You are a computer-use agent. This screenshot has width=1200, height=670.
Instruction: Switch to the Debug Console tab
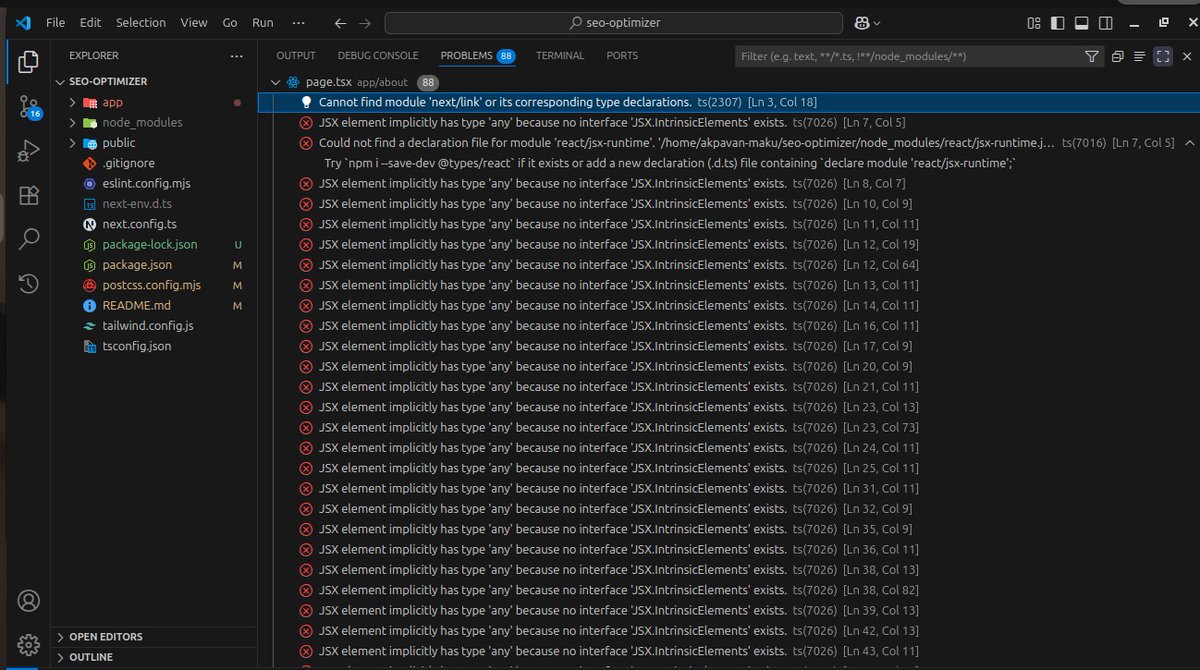(x=378, y=56)
